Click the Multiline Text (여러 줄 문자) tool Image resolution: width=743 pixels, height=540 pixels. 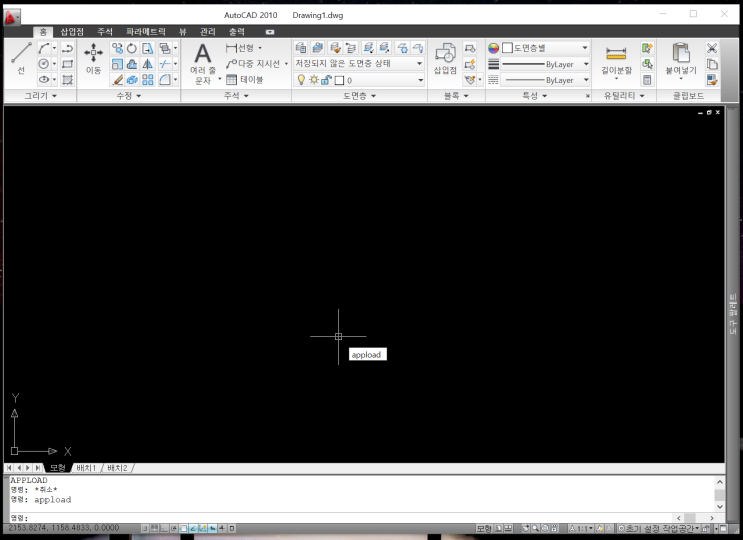point(203,63)
